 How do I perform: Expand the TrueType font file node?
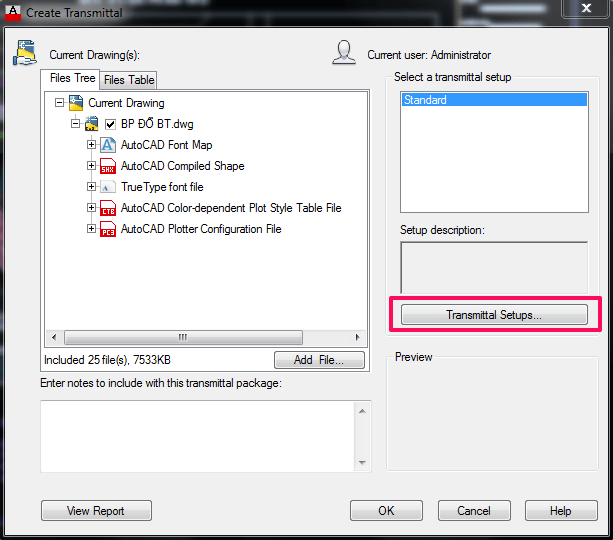92,187
